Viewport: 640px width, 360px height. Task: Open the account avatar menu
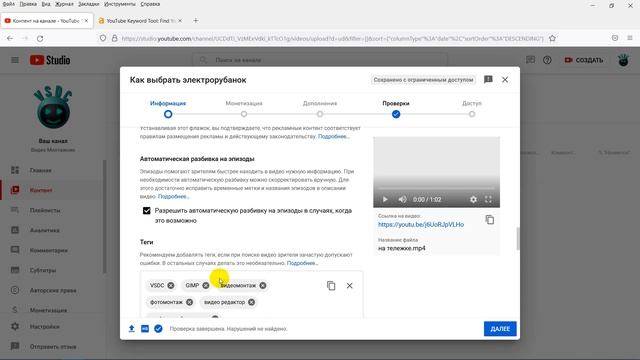coord(623,60)
